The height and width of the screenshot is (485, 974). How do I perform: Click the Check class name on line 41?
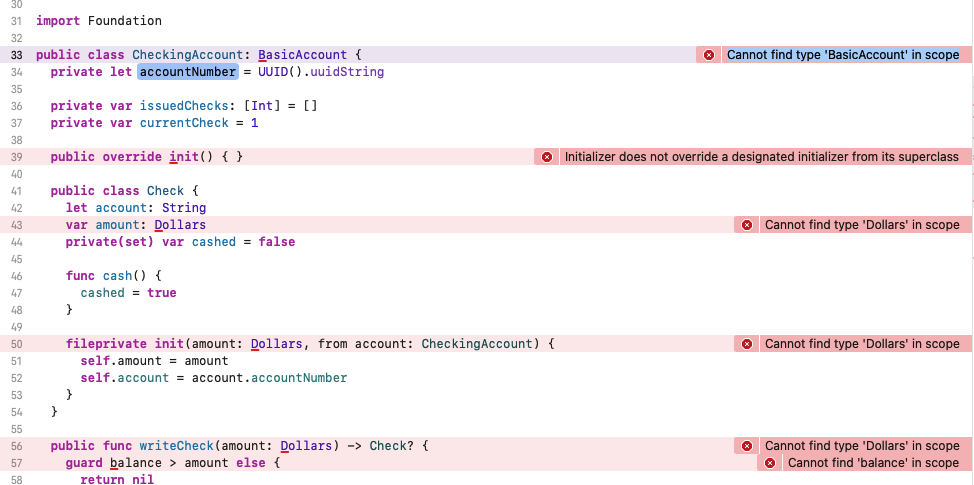click(165, 191)
